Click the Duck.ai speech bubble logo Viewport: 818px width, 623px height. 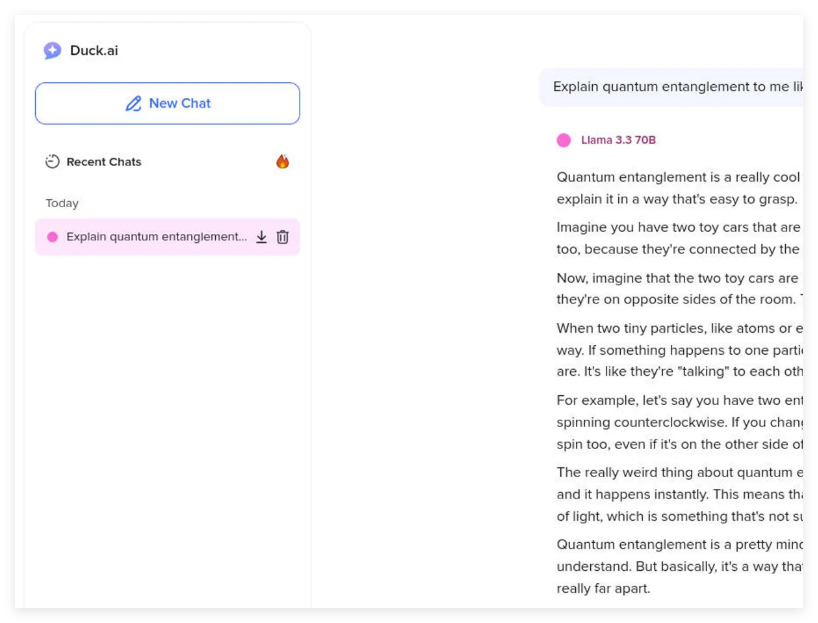(52, 50)
